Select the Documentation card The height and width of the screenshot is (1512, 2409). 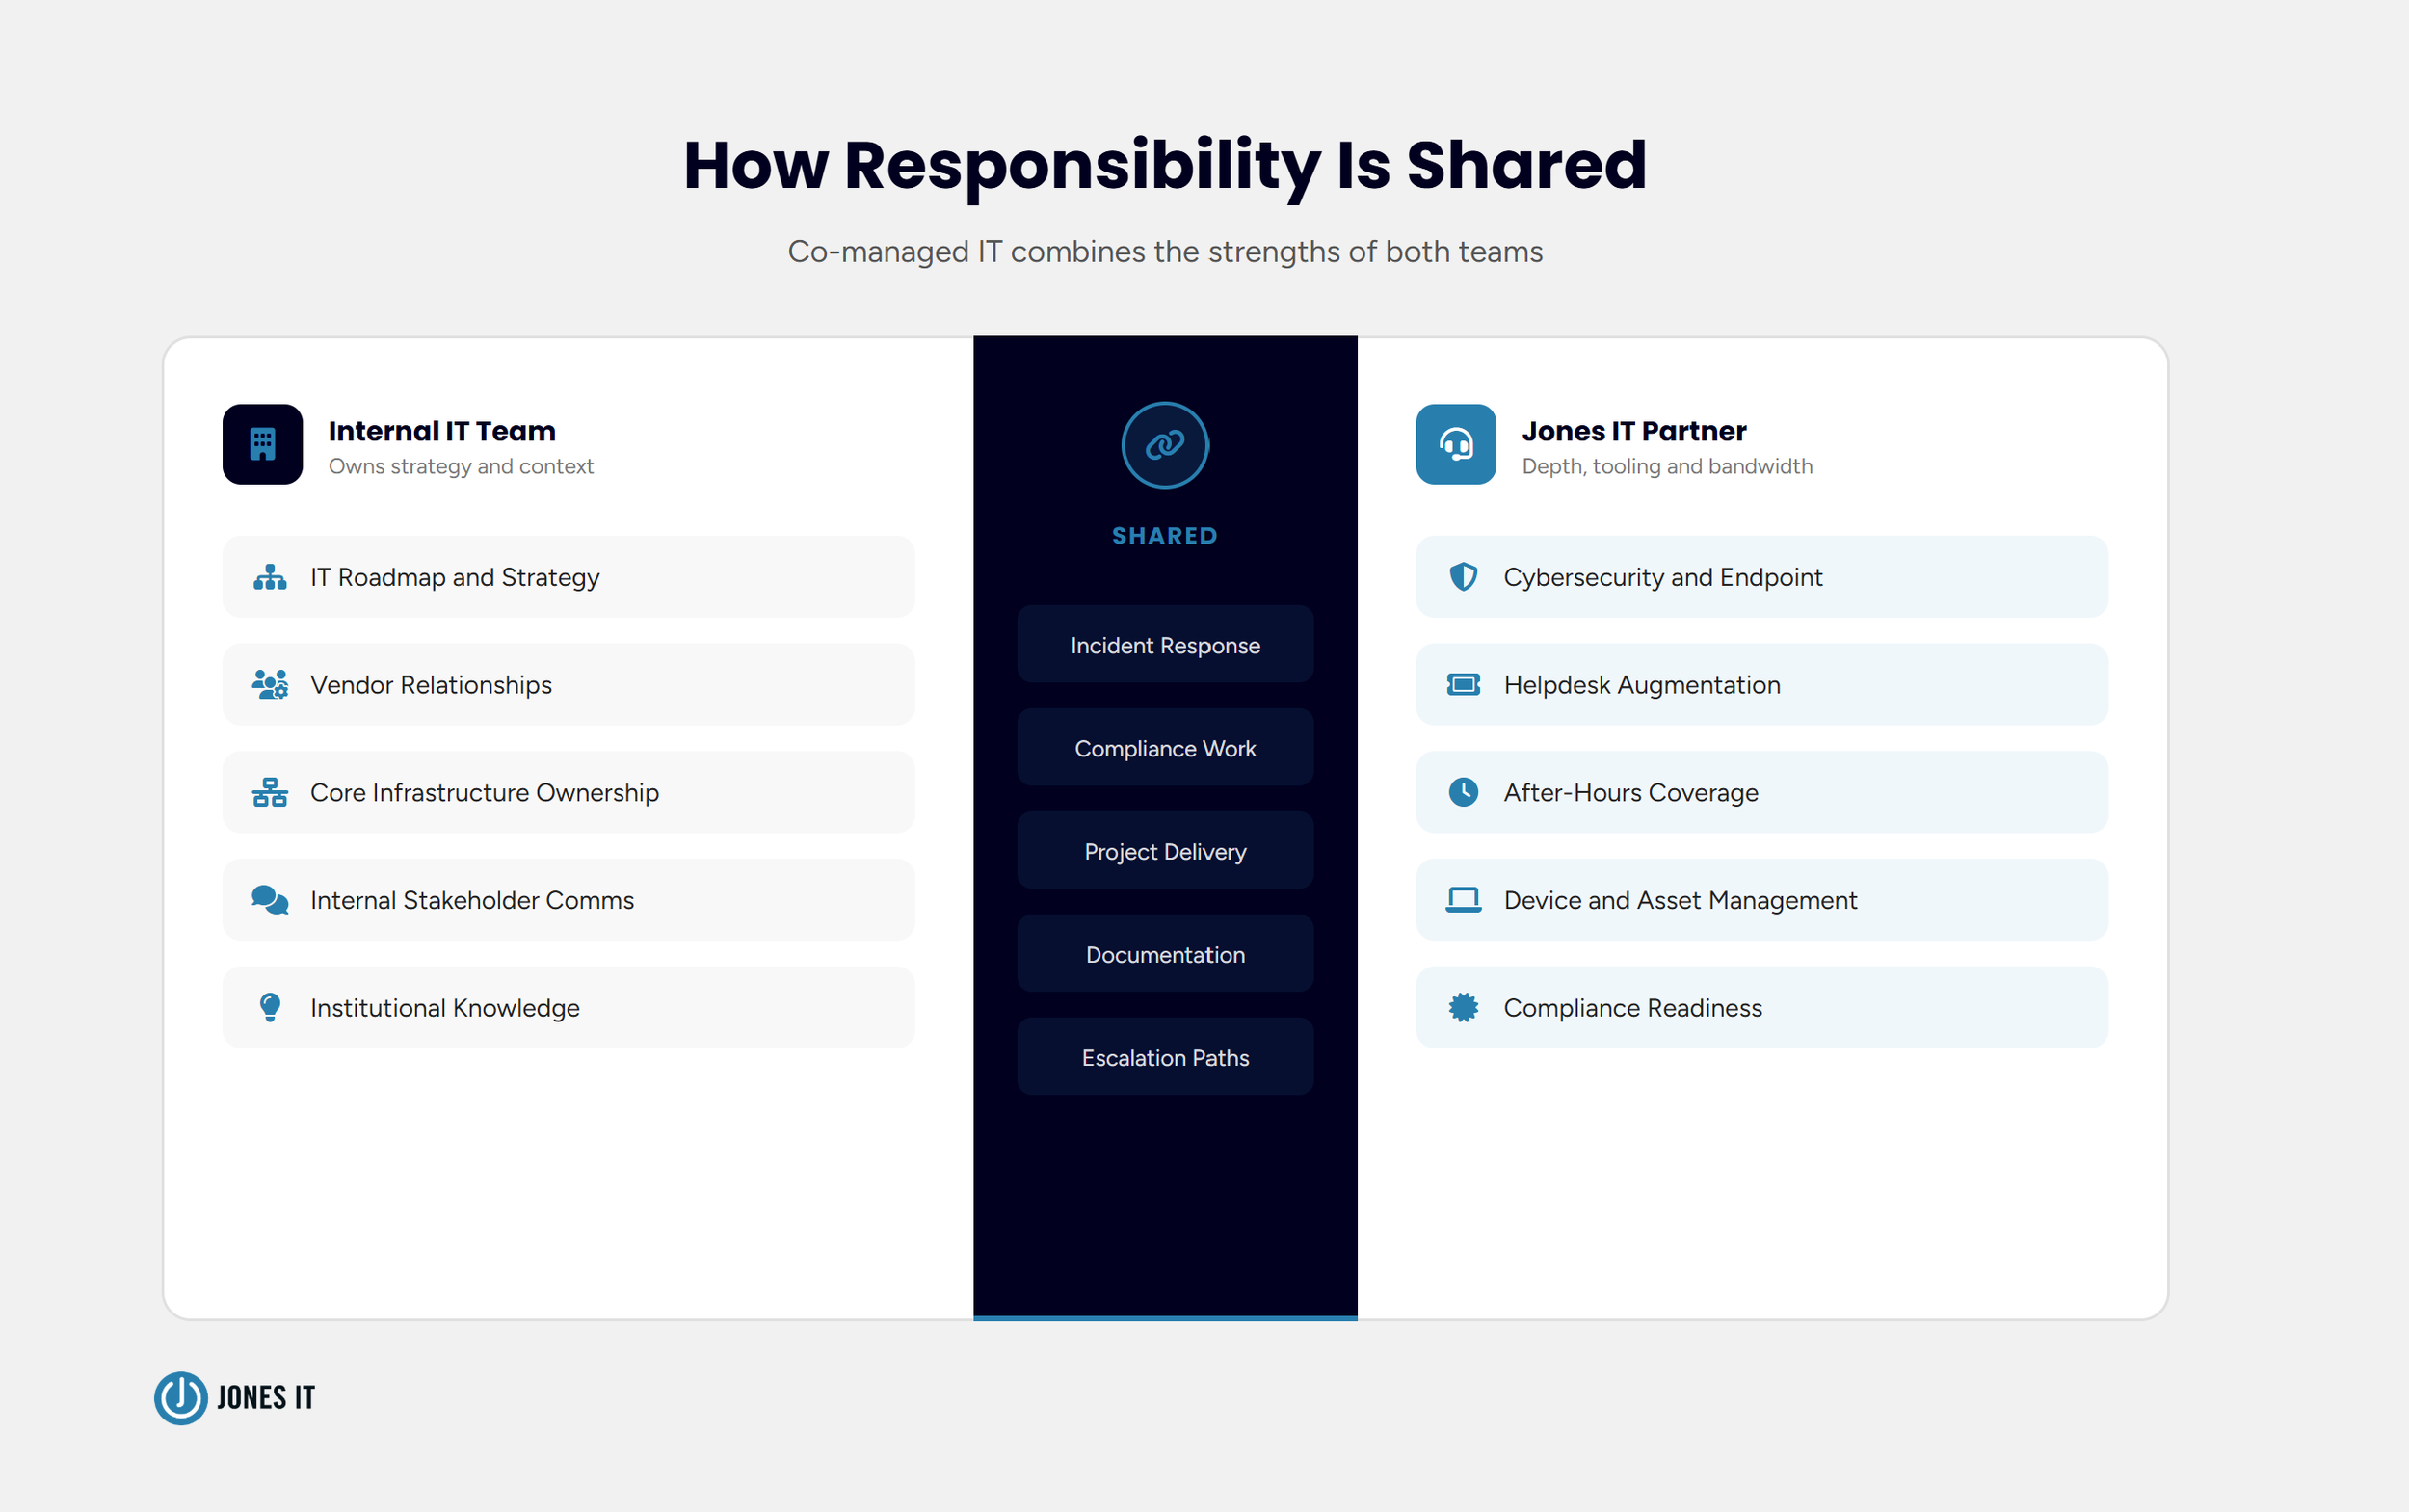[x=1165, y=954]
